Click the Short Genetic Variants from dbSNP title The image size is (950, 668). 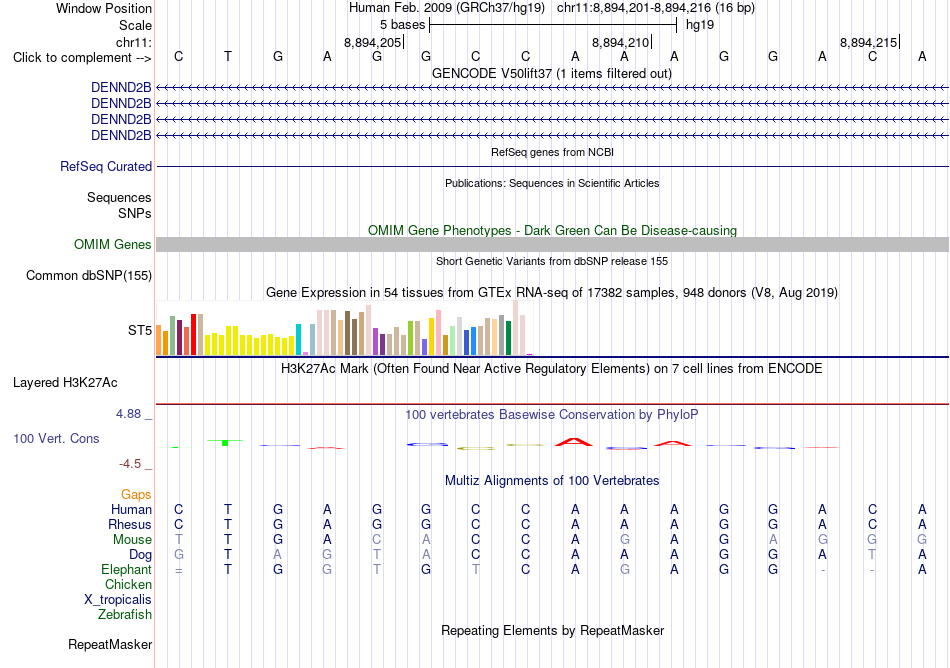(x=552, y=262)
